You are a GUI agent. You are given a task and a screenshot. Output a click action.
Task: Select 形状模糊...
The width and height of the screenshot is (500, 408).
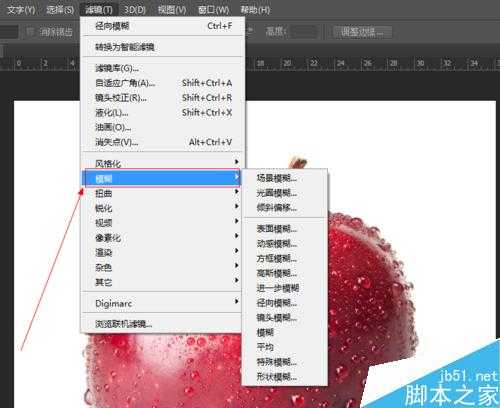point(284,377)
